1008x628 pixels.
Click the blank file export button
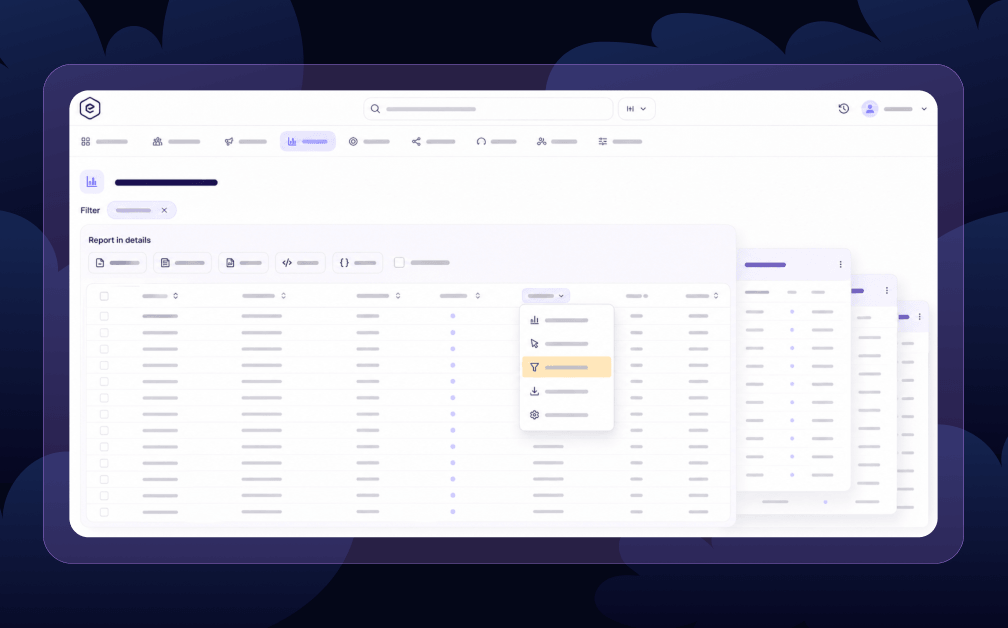pos(117,263)
